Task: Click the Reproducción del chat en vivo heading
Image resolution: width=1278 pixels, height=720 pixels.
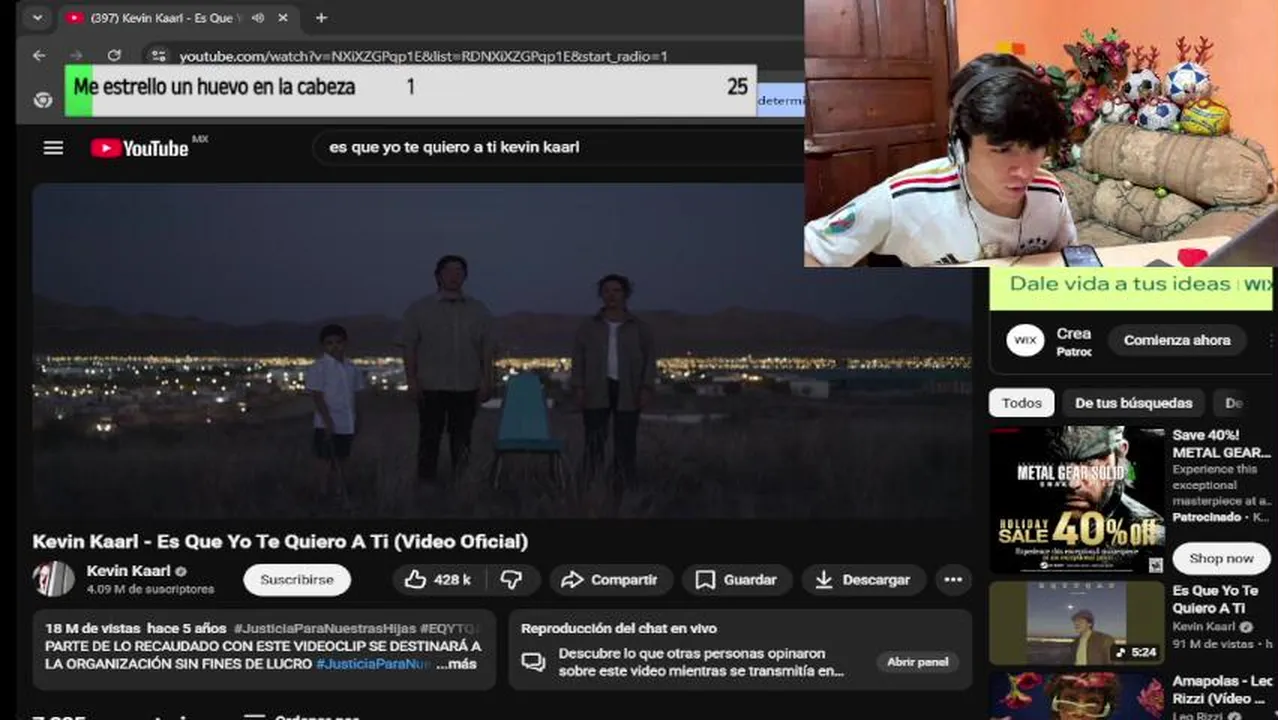Action: (619, 629)
